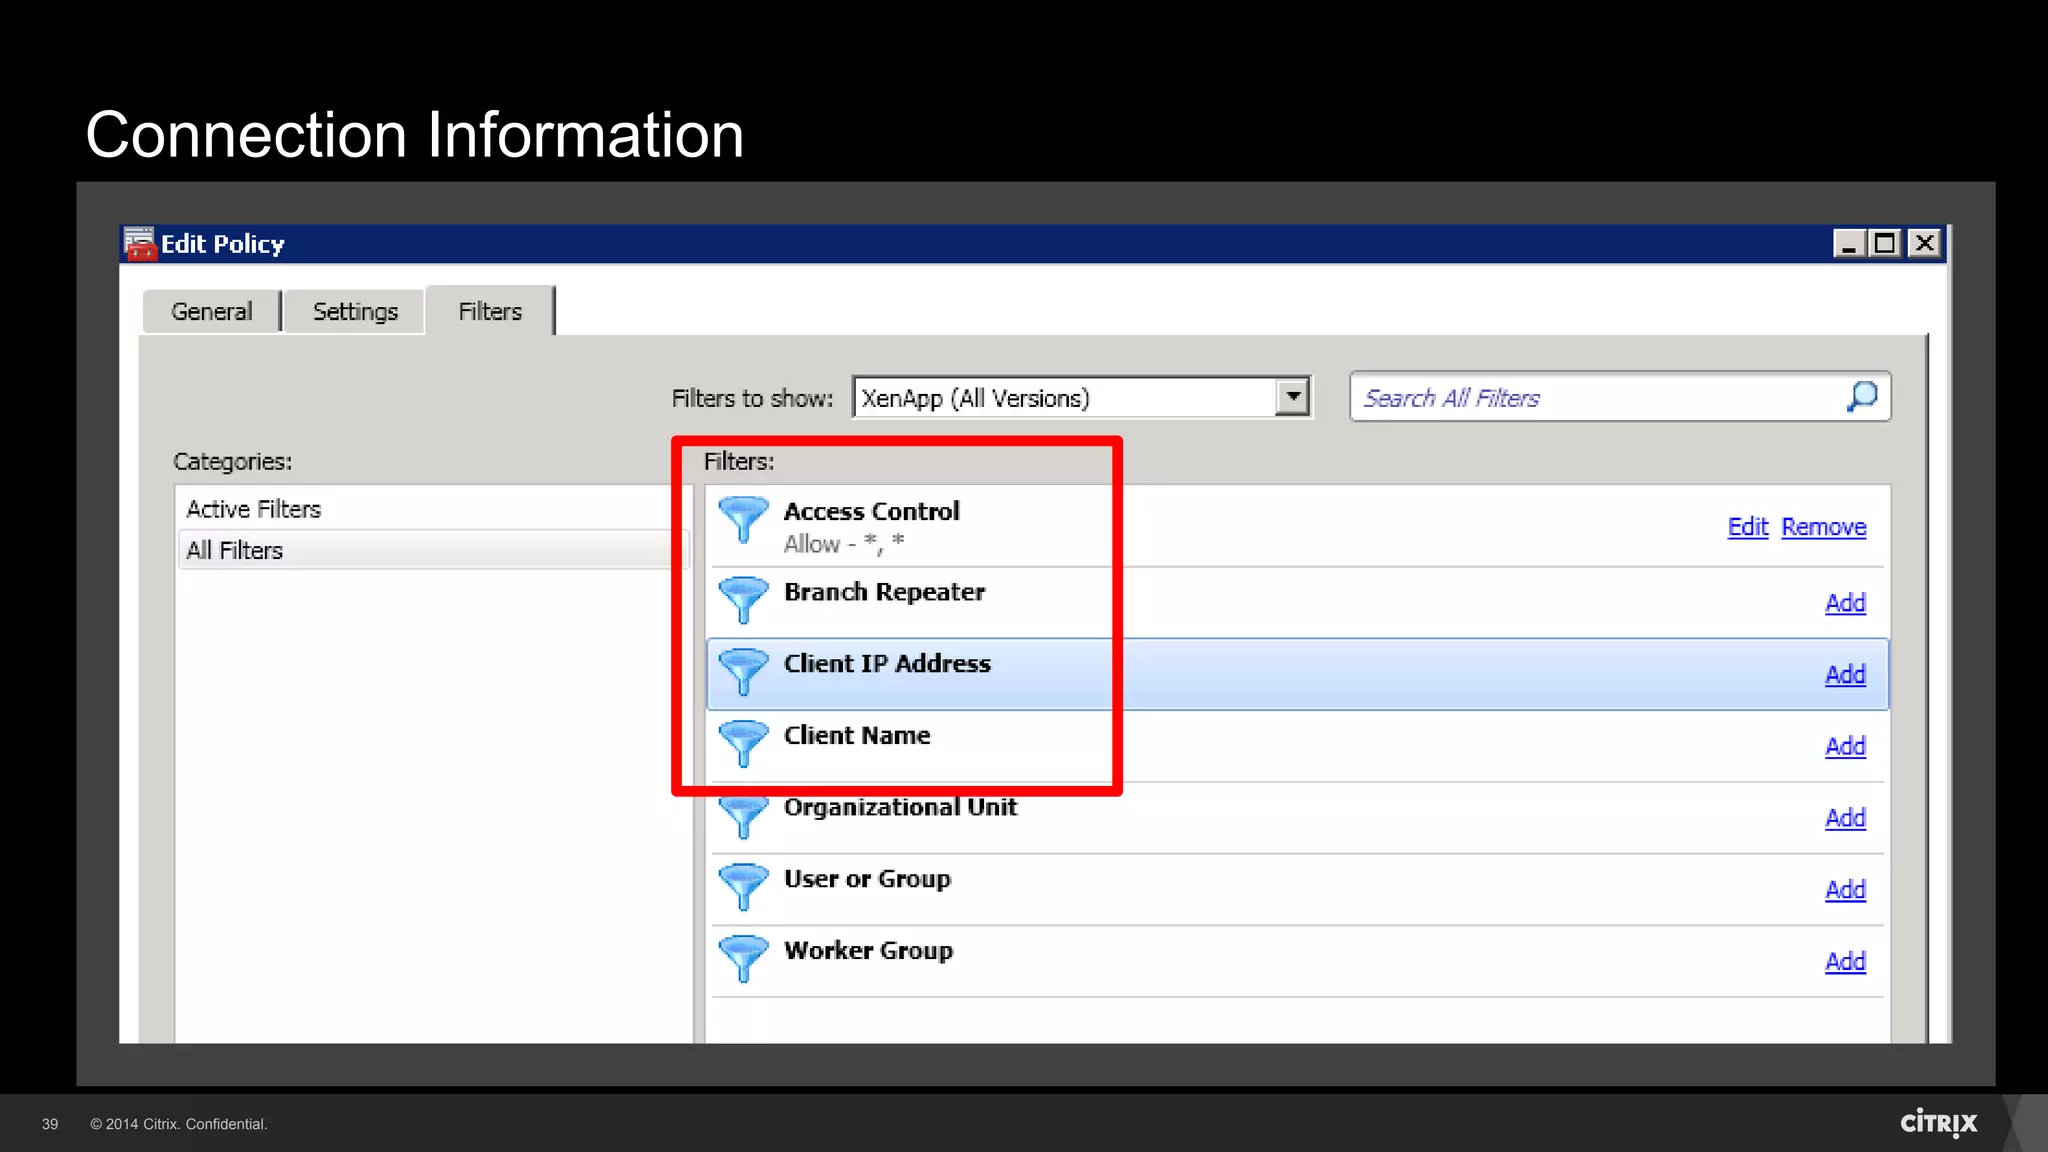
Task: Click the Edit Policy window title icon
Action: (x=140, y=244)
